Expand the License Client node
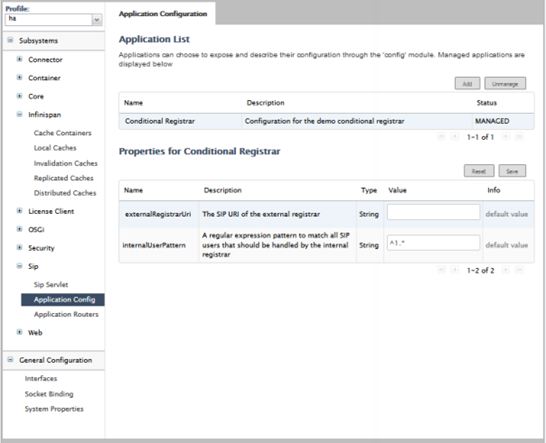 tap(20, 210)
